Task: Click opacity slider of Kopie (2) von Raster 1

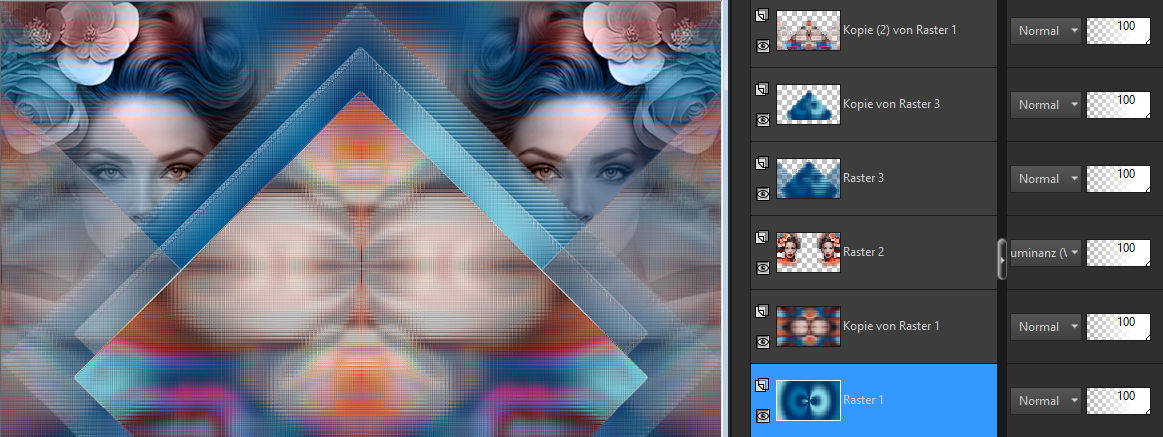Action: tap(1118, 31)
